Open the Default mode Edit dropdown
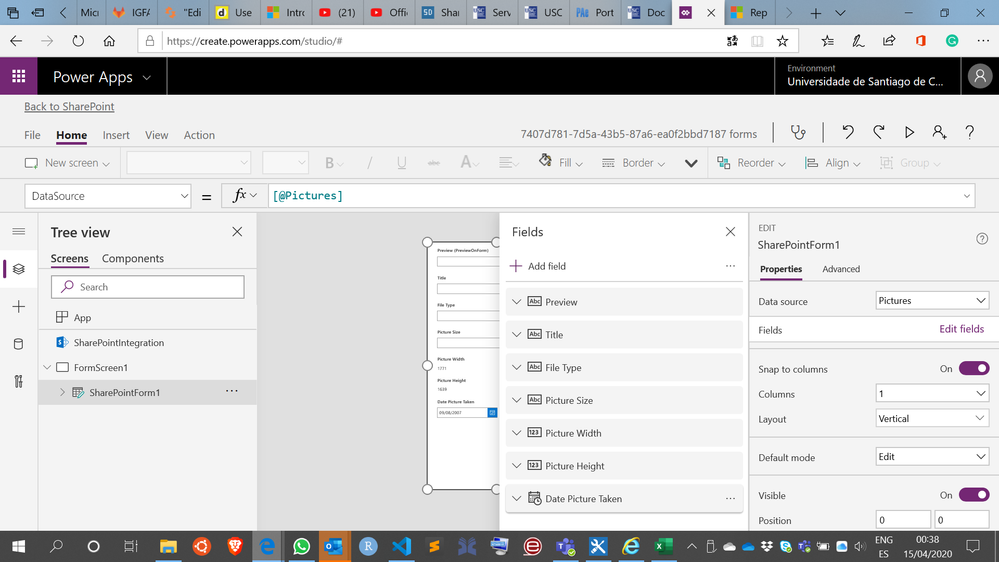The image size is (999, 562). (x=932, y=457)
